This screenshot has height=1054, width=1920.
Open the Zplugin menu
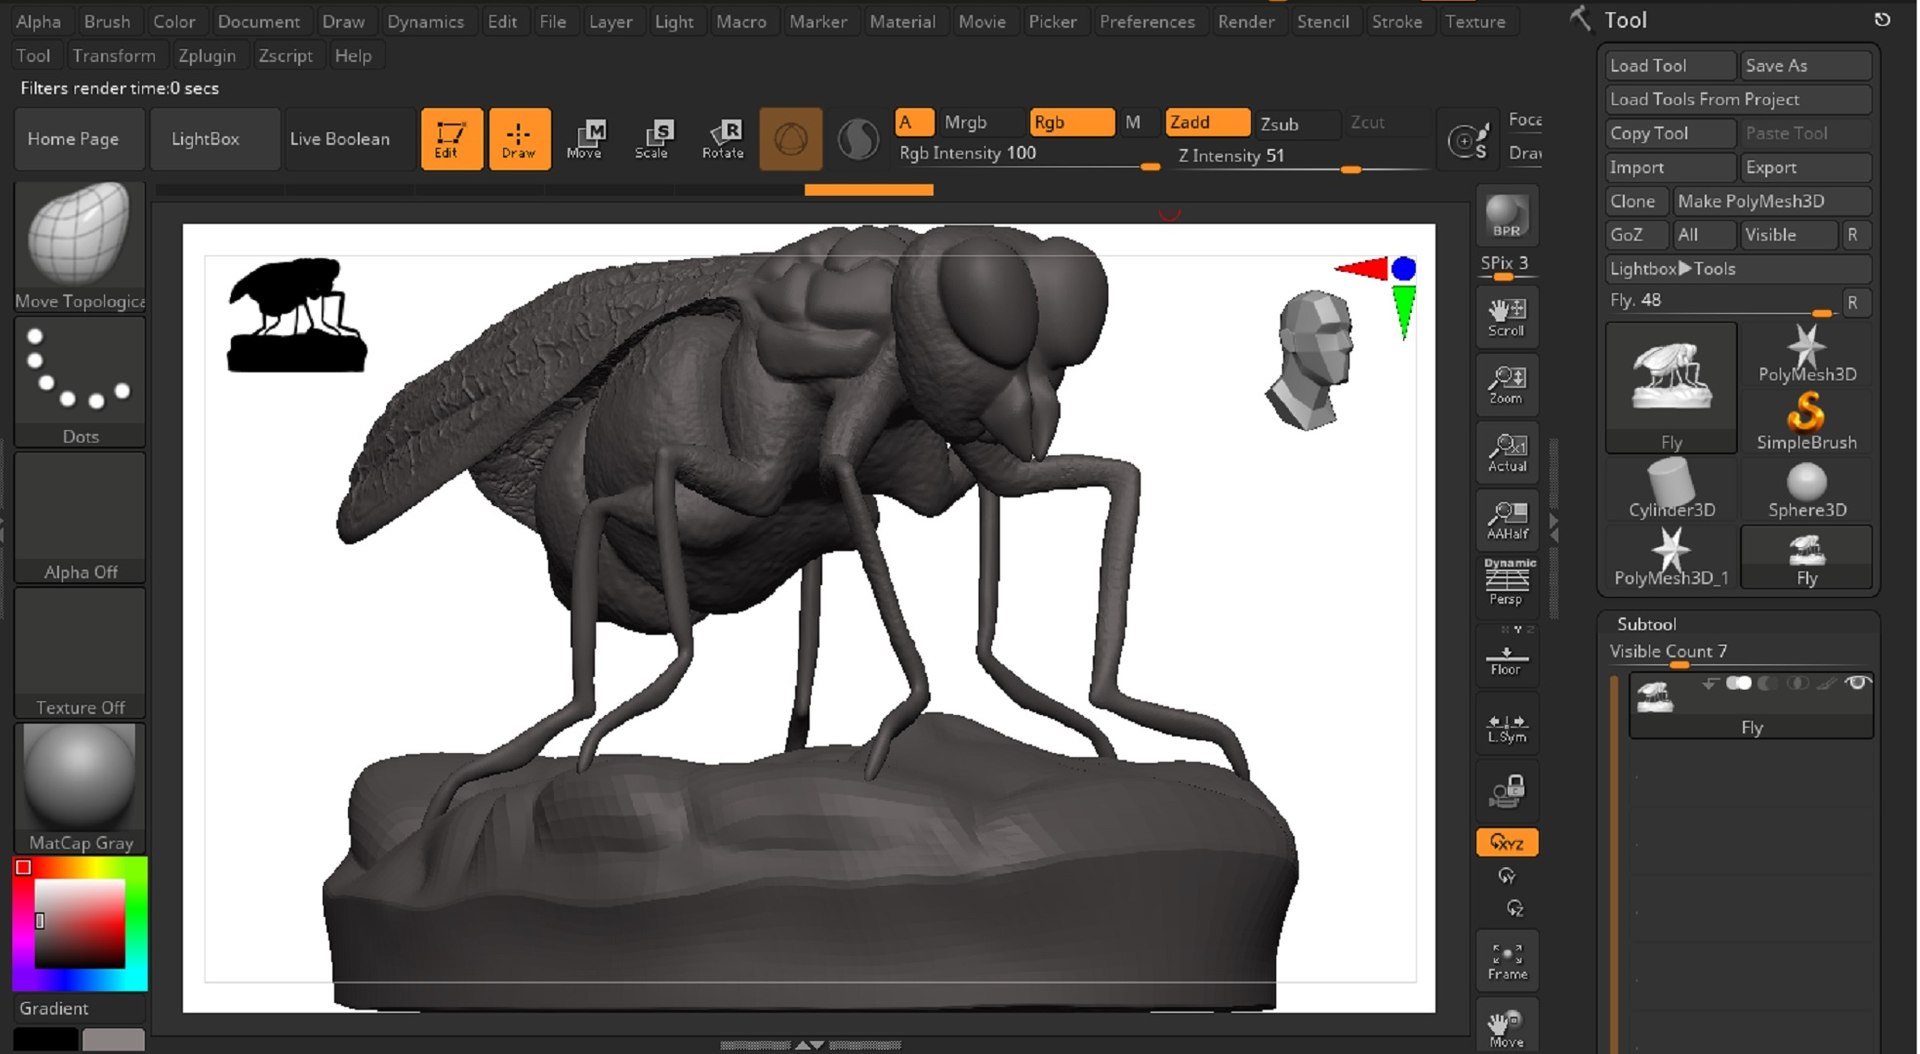[207, 56]
